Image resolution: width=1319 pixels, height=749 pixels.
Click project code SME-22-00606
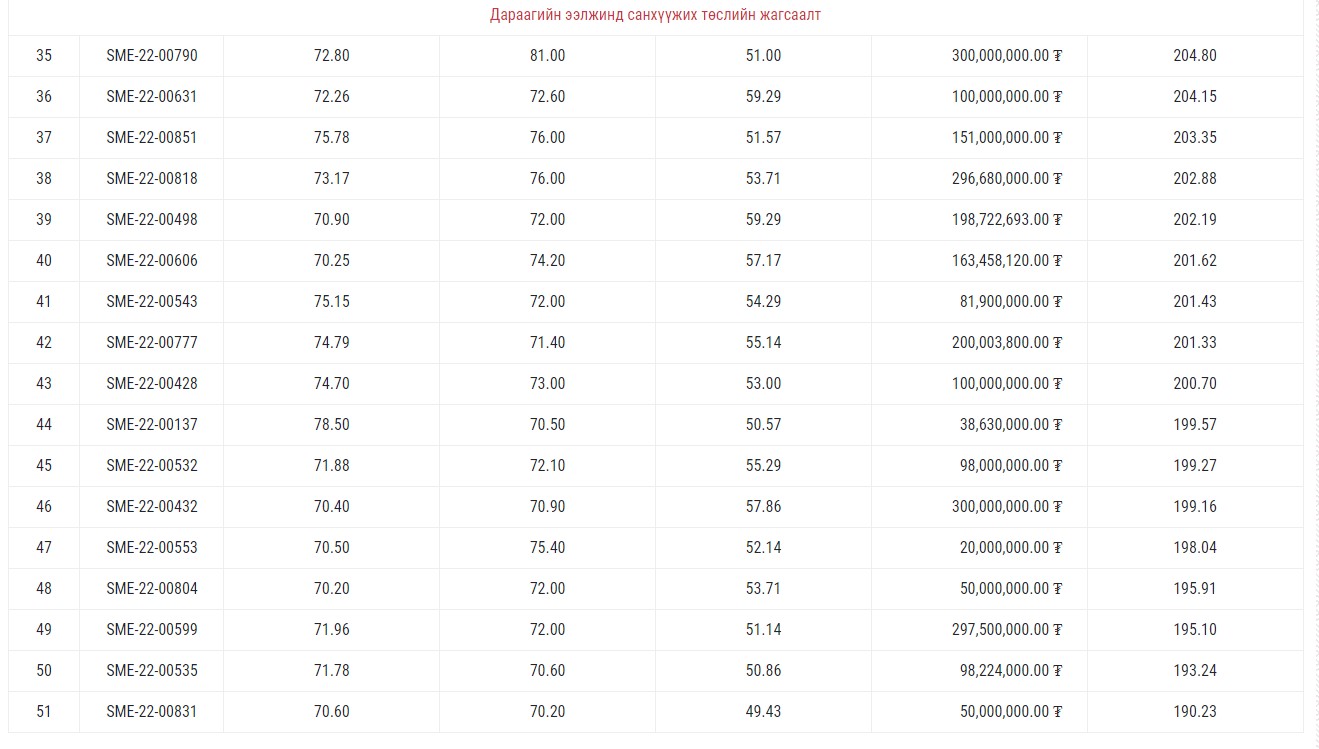152,261
